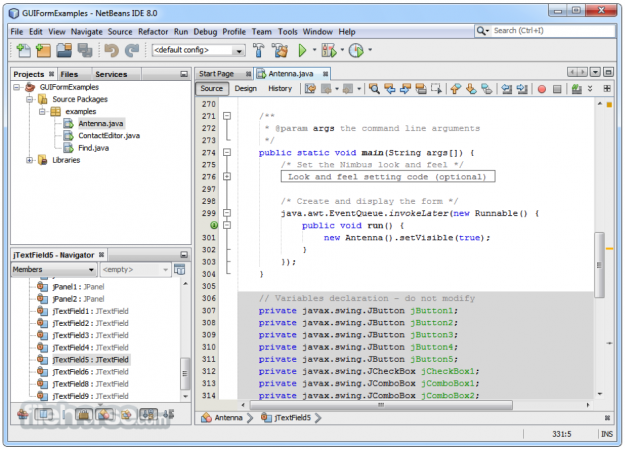This screenshot has width=625, height=450.
Task: Click the Find Selection magnifier icon
Action: 374,88
